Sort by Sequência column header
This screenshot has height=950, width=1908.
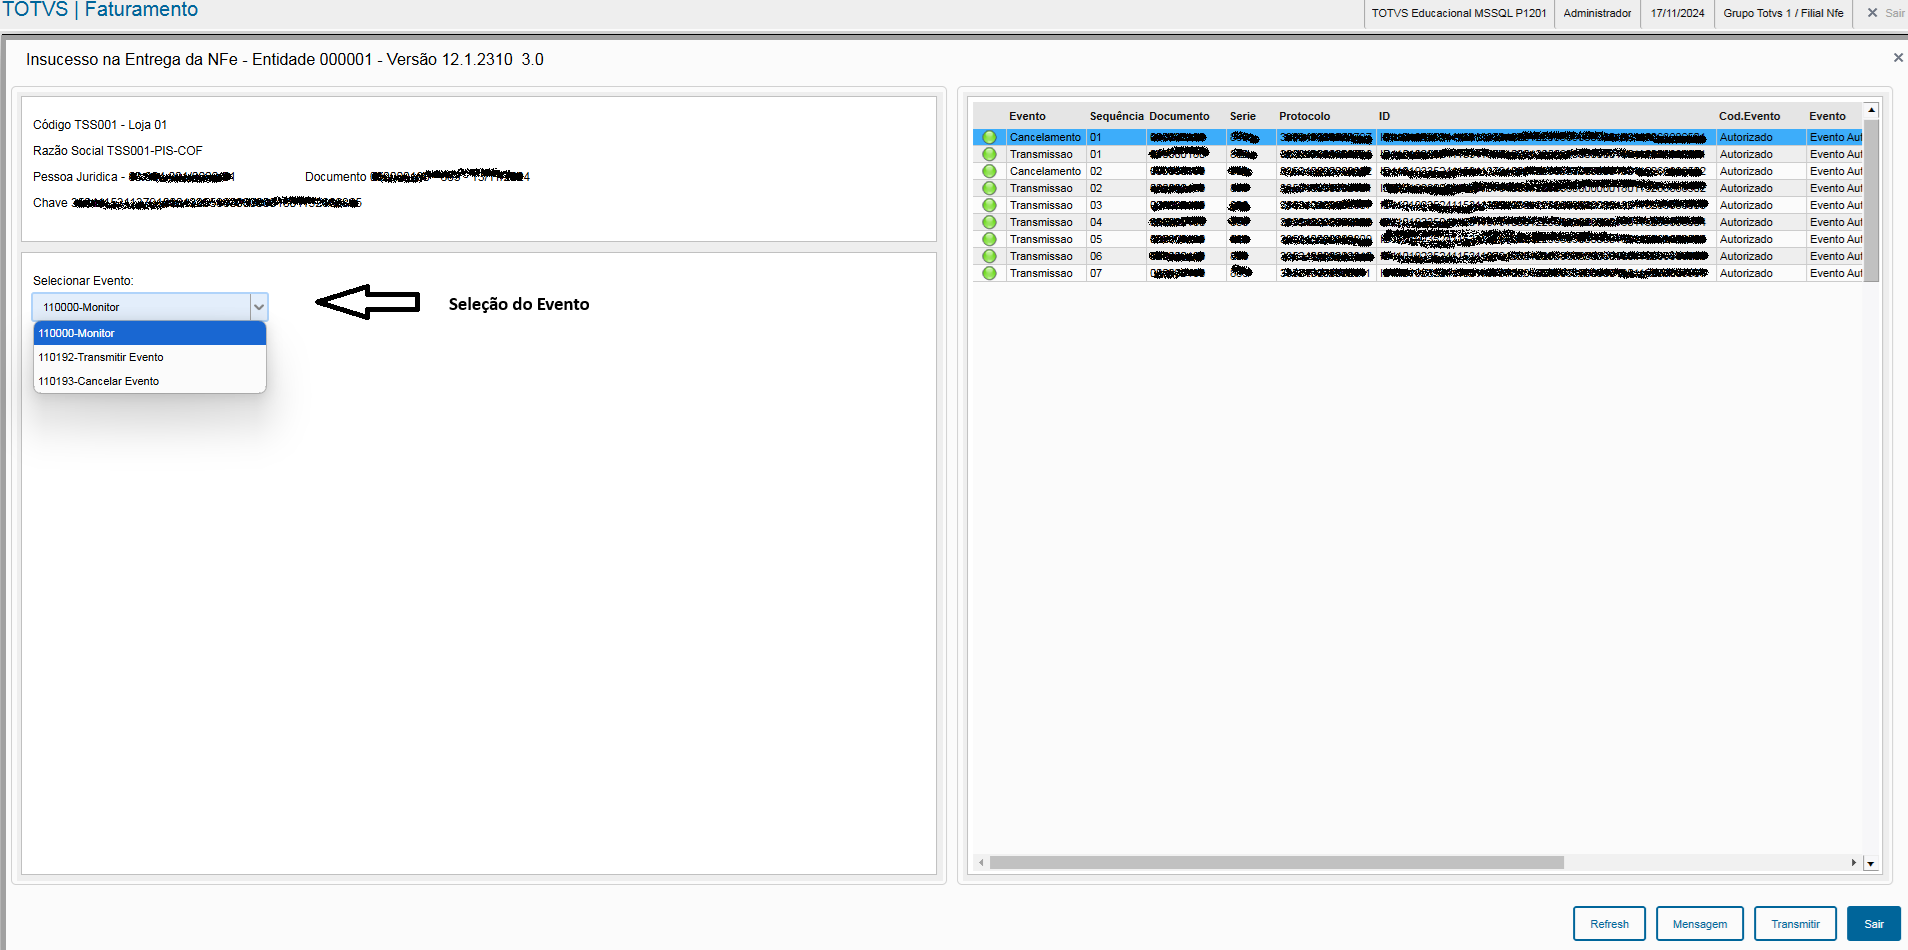[1116, 116]
